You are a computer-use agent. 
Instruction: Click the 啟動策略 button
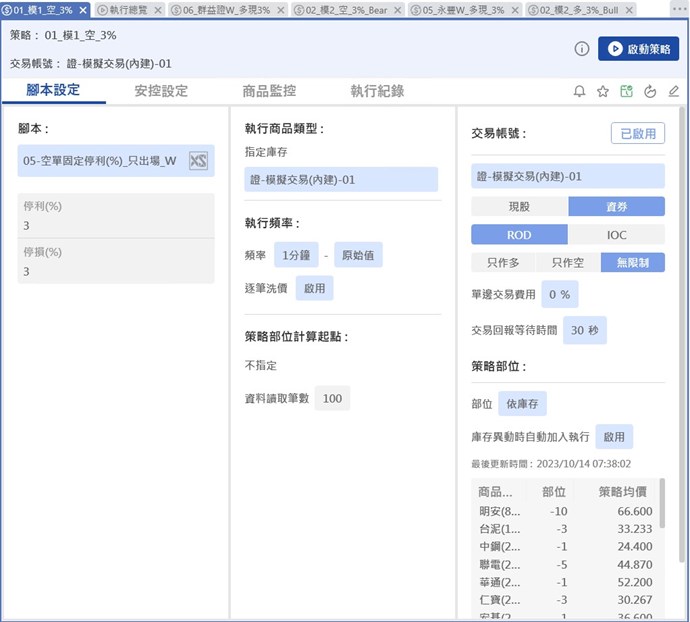click(638, 49)
